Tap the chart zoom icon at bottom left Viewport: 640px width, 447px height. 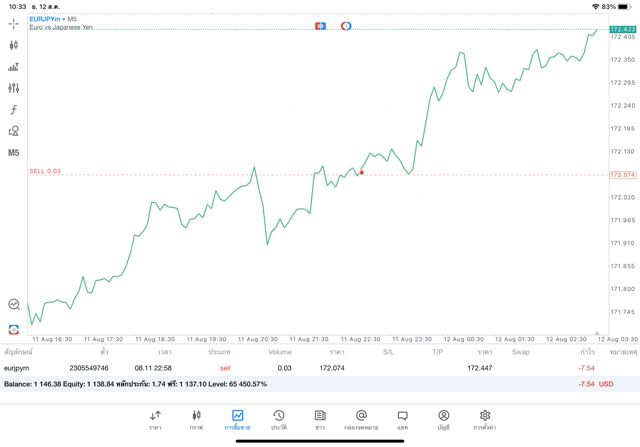click(x=14, y=304)
